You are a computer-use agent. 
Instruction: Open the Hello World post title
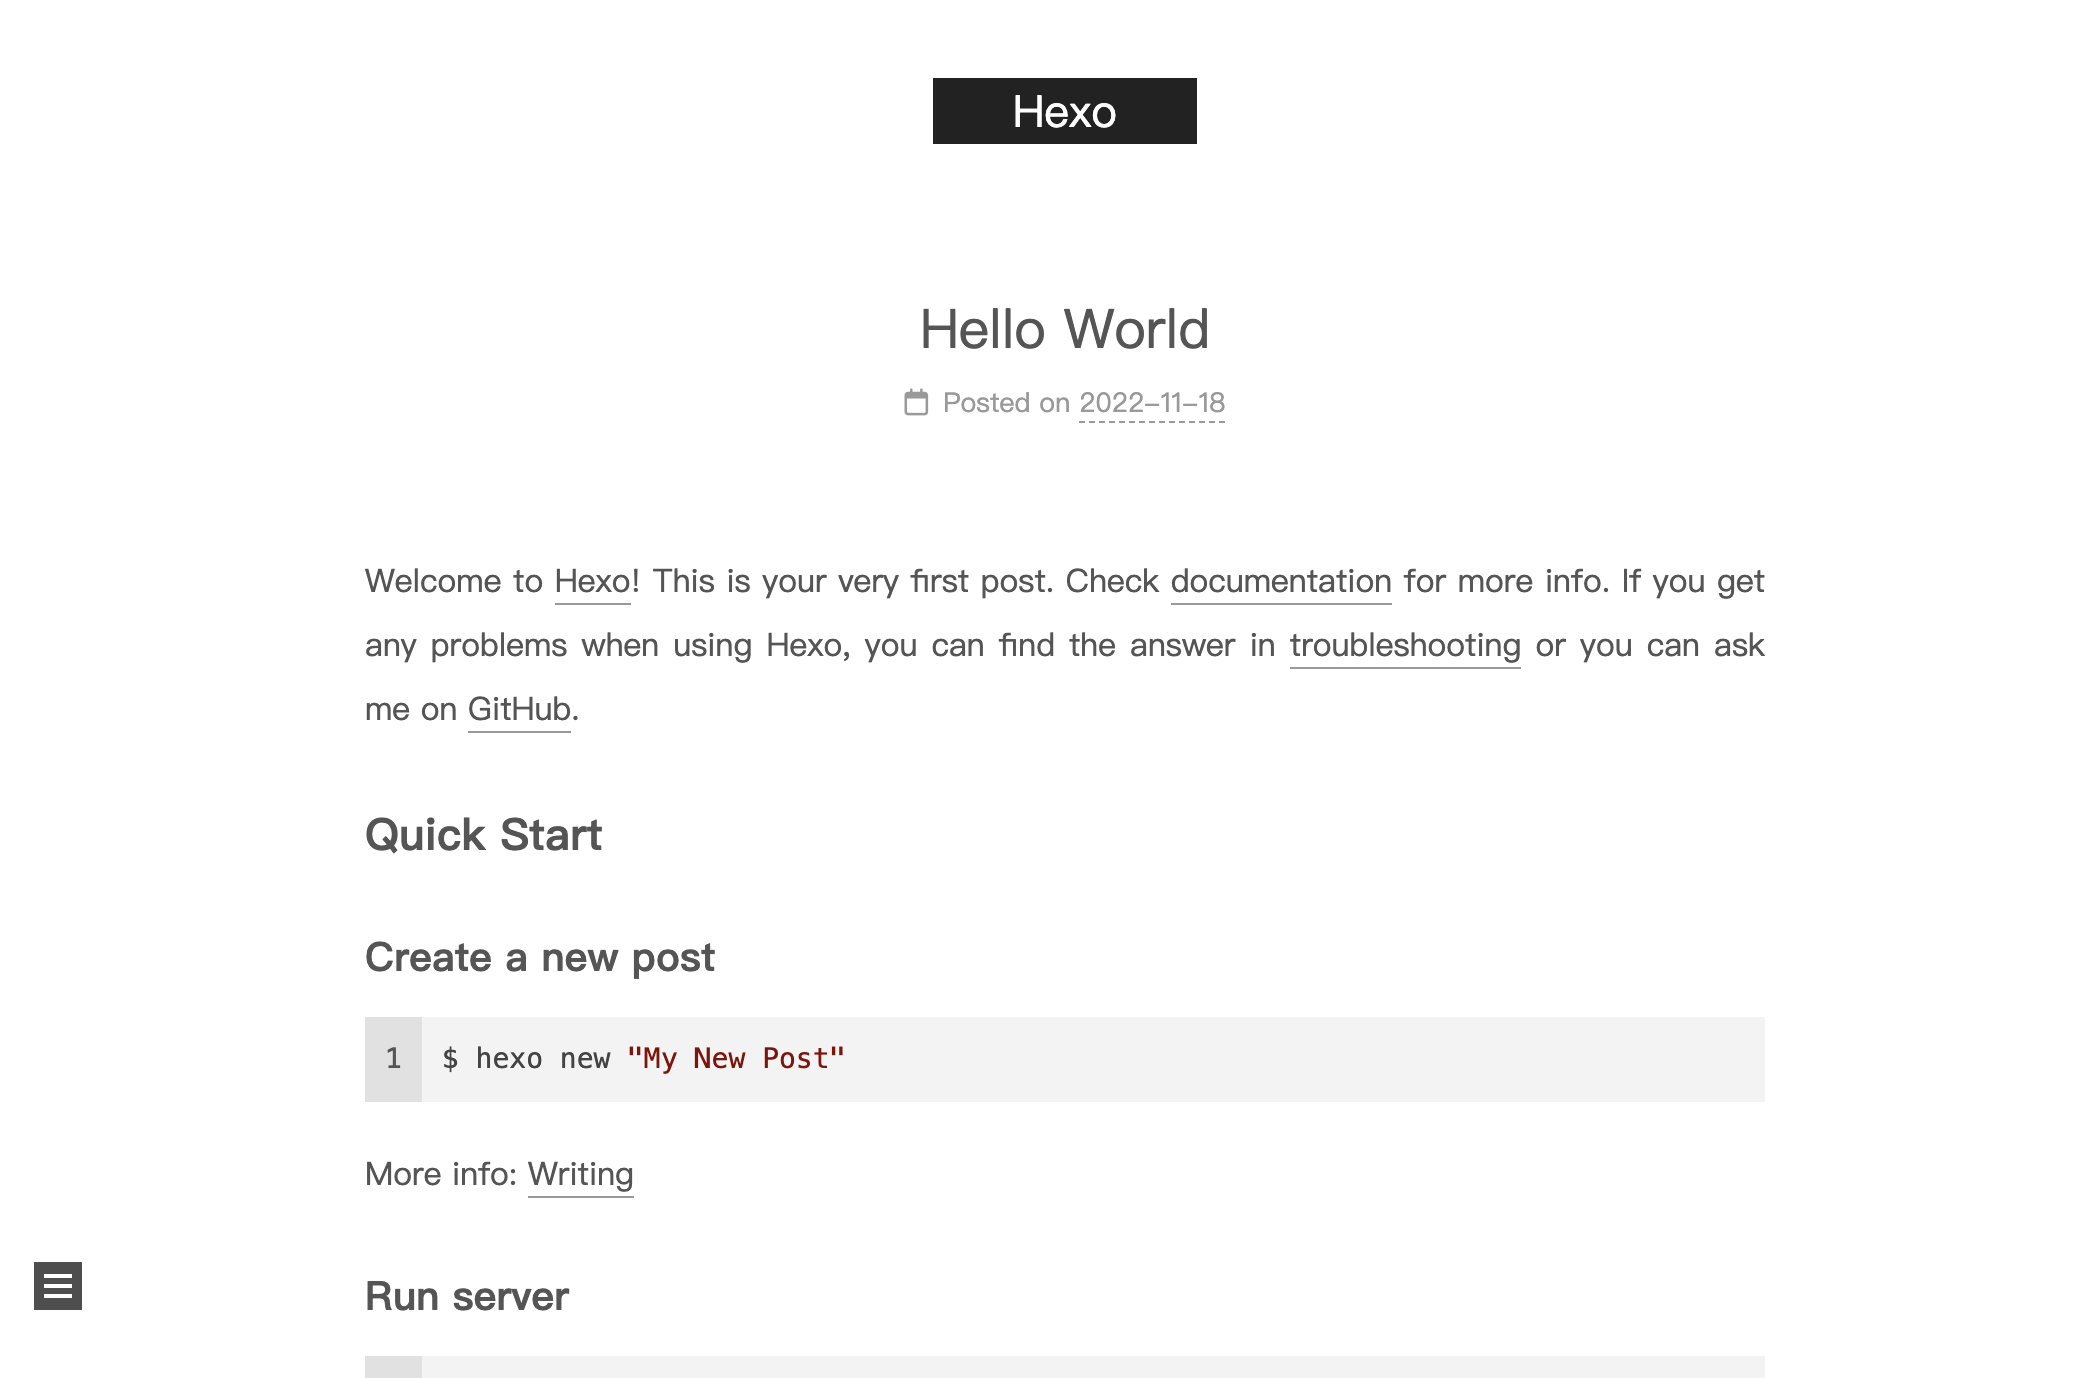tap(1064, 329)
